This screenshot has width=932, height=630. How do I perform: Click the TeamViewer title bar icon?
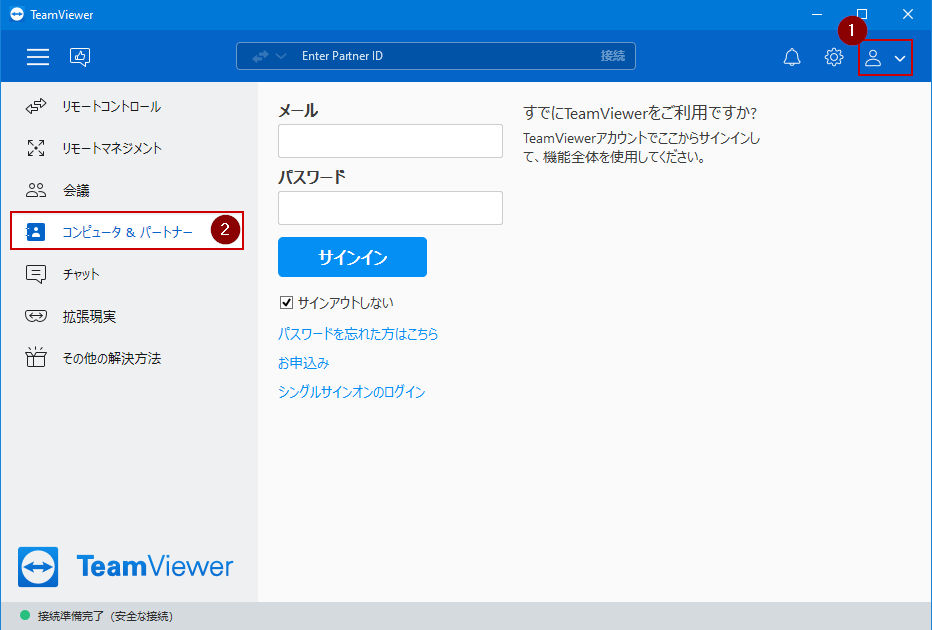(17, 14)
